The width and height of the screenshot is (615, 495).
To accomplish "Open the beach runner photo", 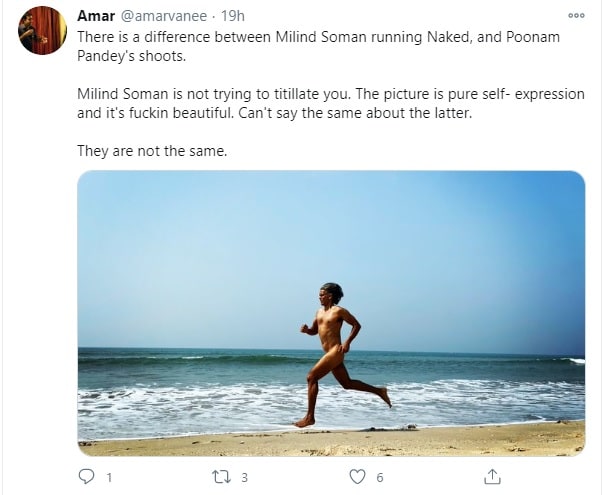I will pyautogui.click(x=331, y=313).
